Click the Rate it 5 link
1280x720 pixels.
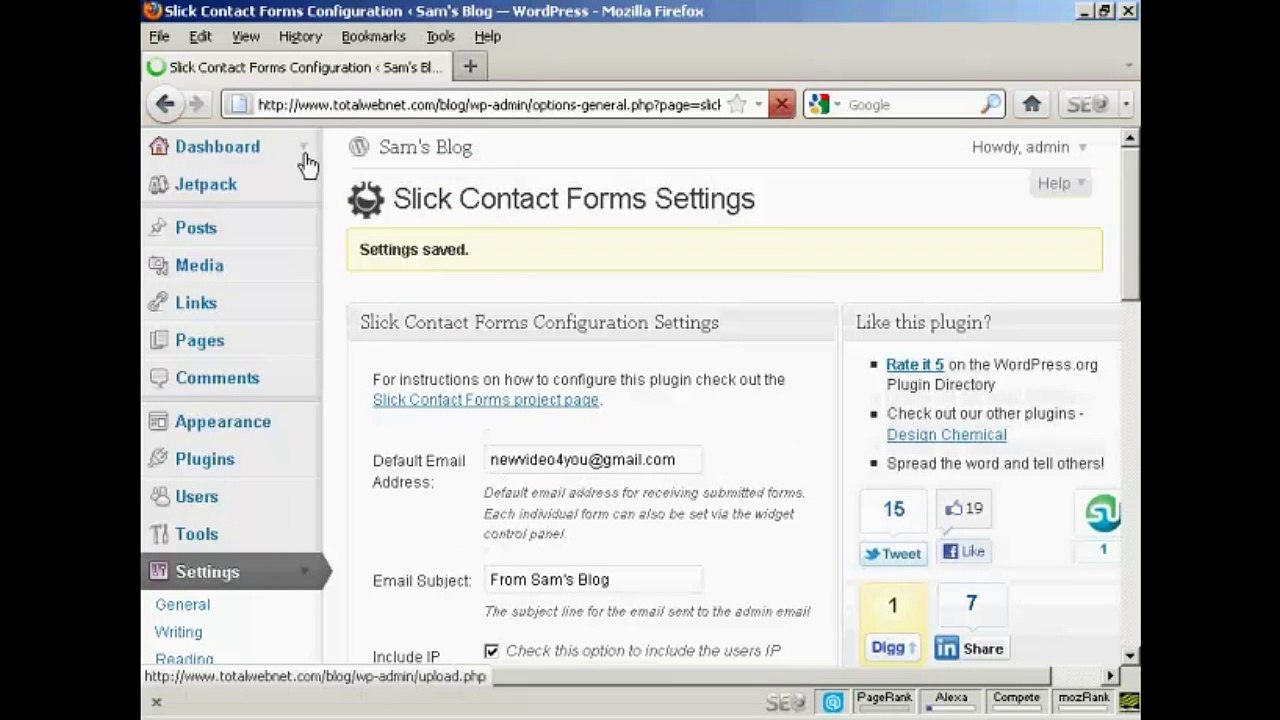coord(915,365)
